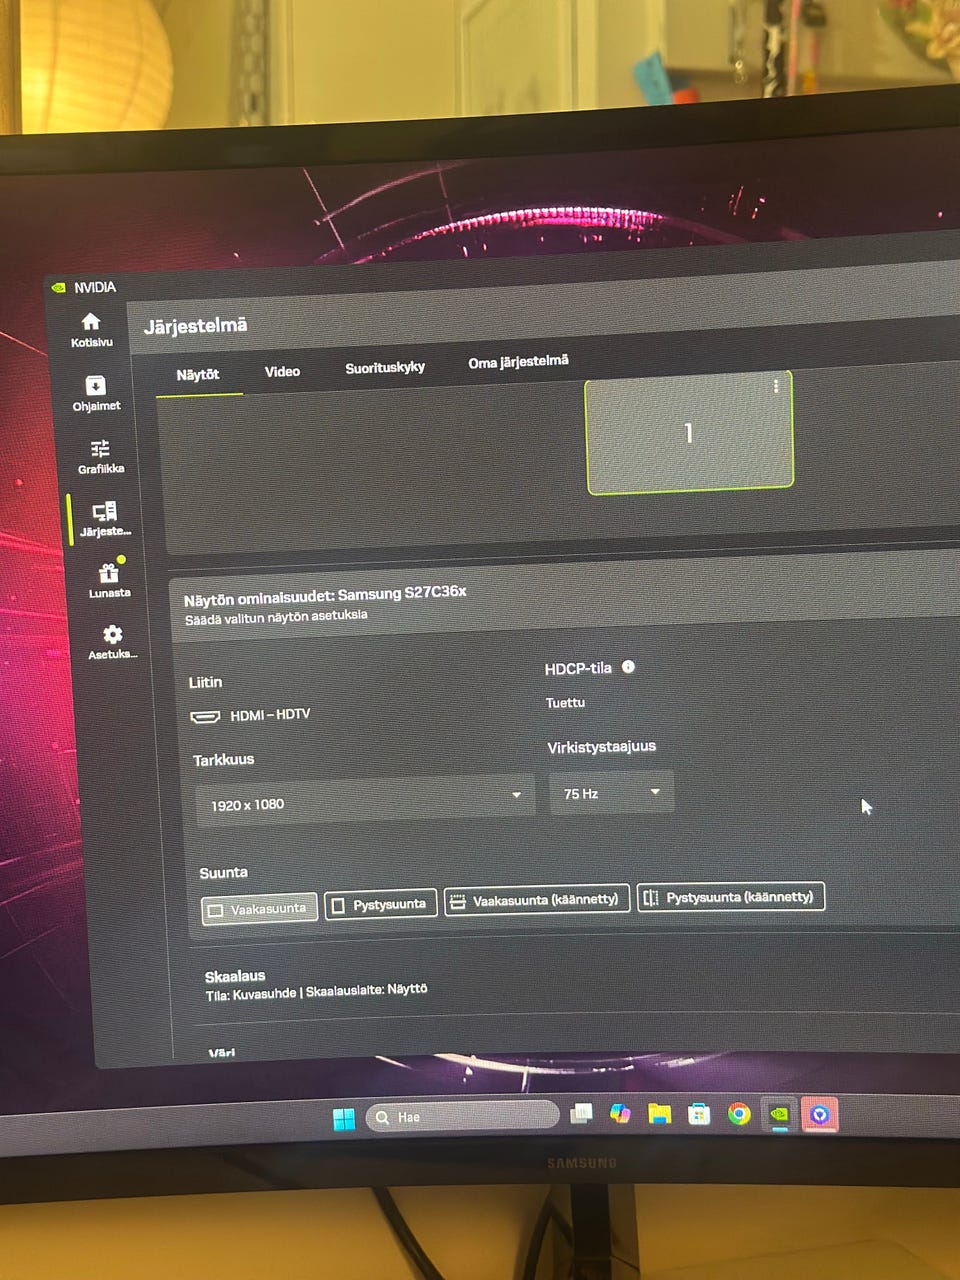This screenshot has height=1280, width=960.
Task: Open the pink-purple taskbar app icon
Action: pyautogui.click(x=820, y=1113)
